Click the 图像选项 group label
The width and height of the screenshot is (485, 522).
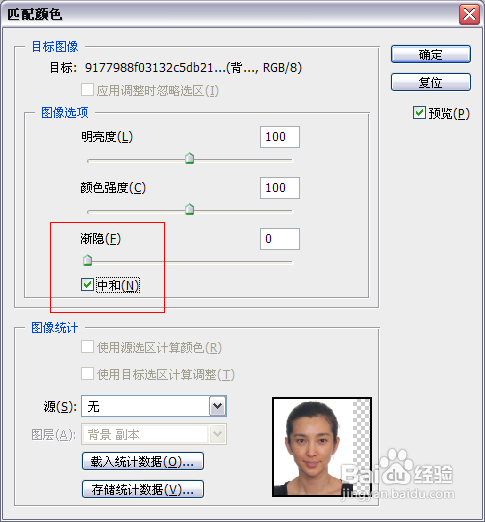coord(65,113)
